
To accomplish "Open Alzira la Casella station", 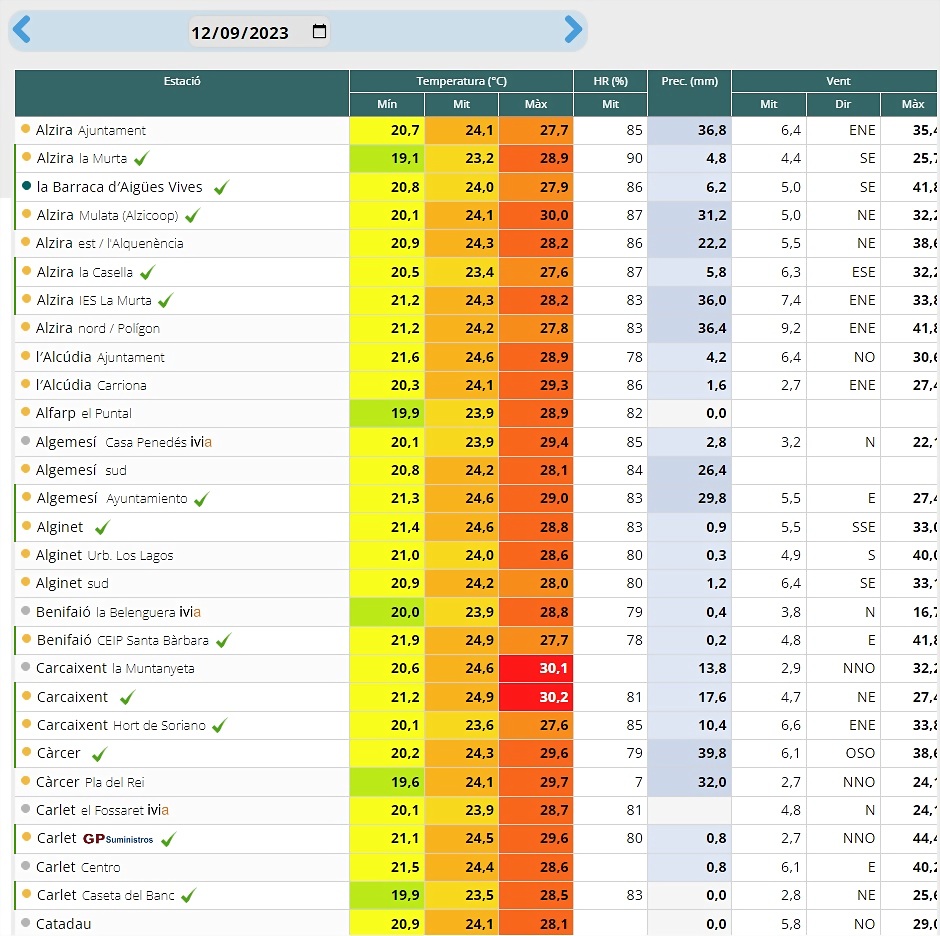I will 85,272.
